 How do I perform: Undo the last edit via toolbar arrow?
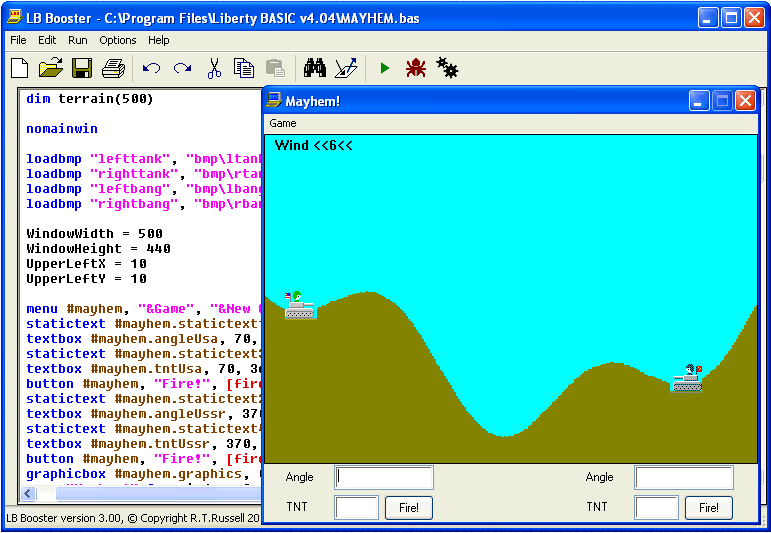click(x=151, y=68)
